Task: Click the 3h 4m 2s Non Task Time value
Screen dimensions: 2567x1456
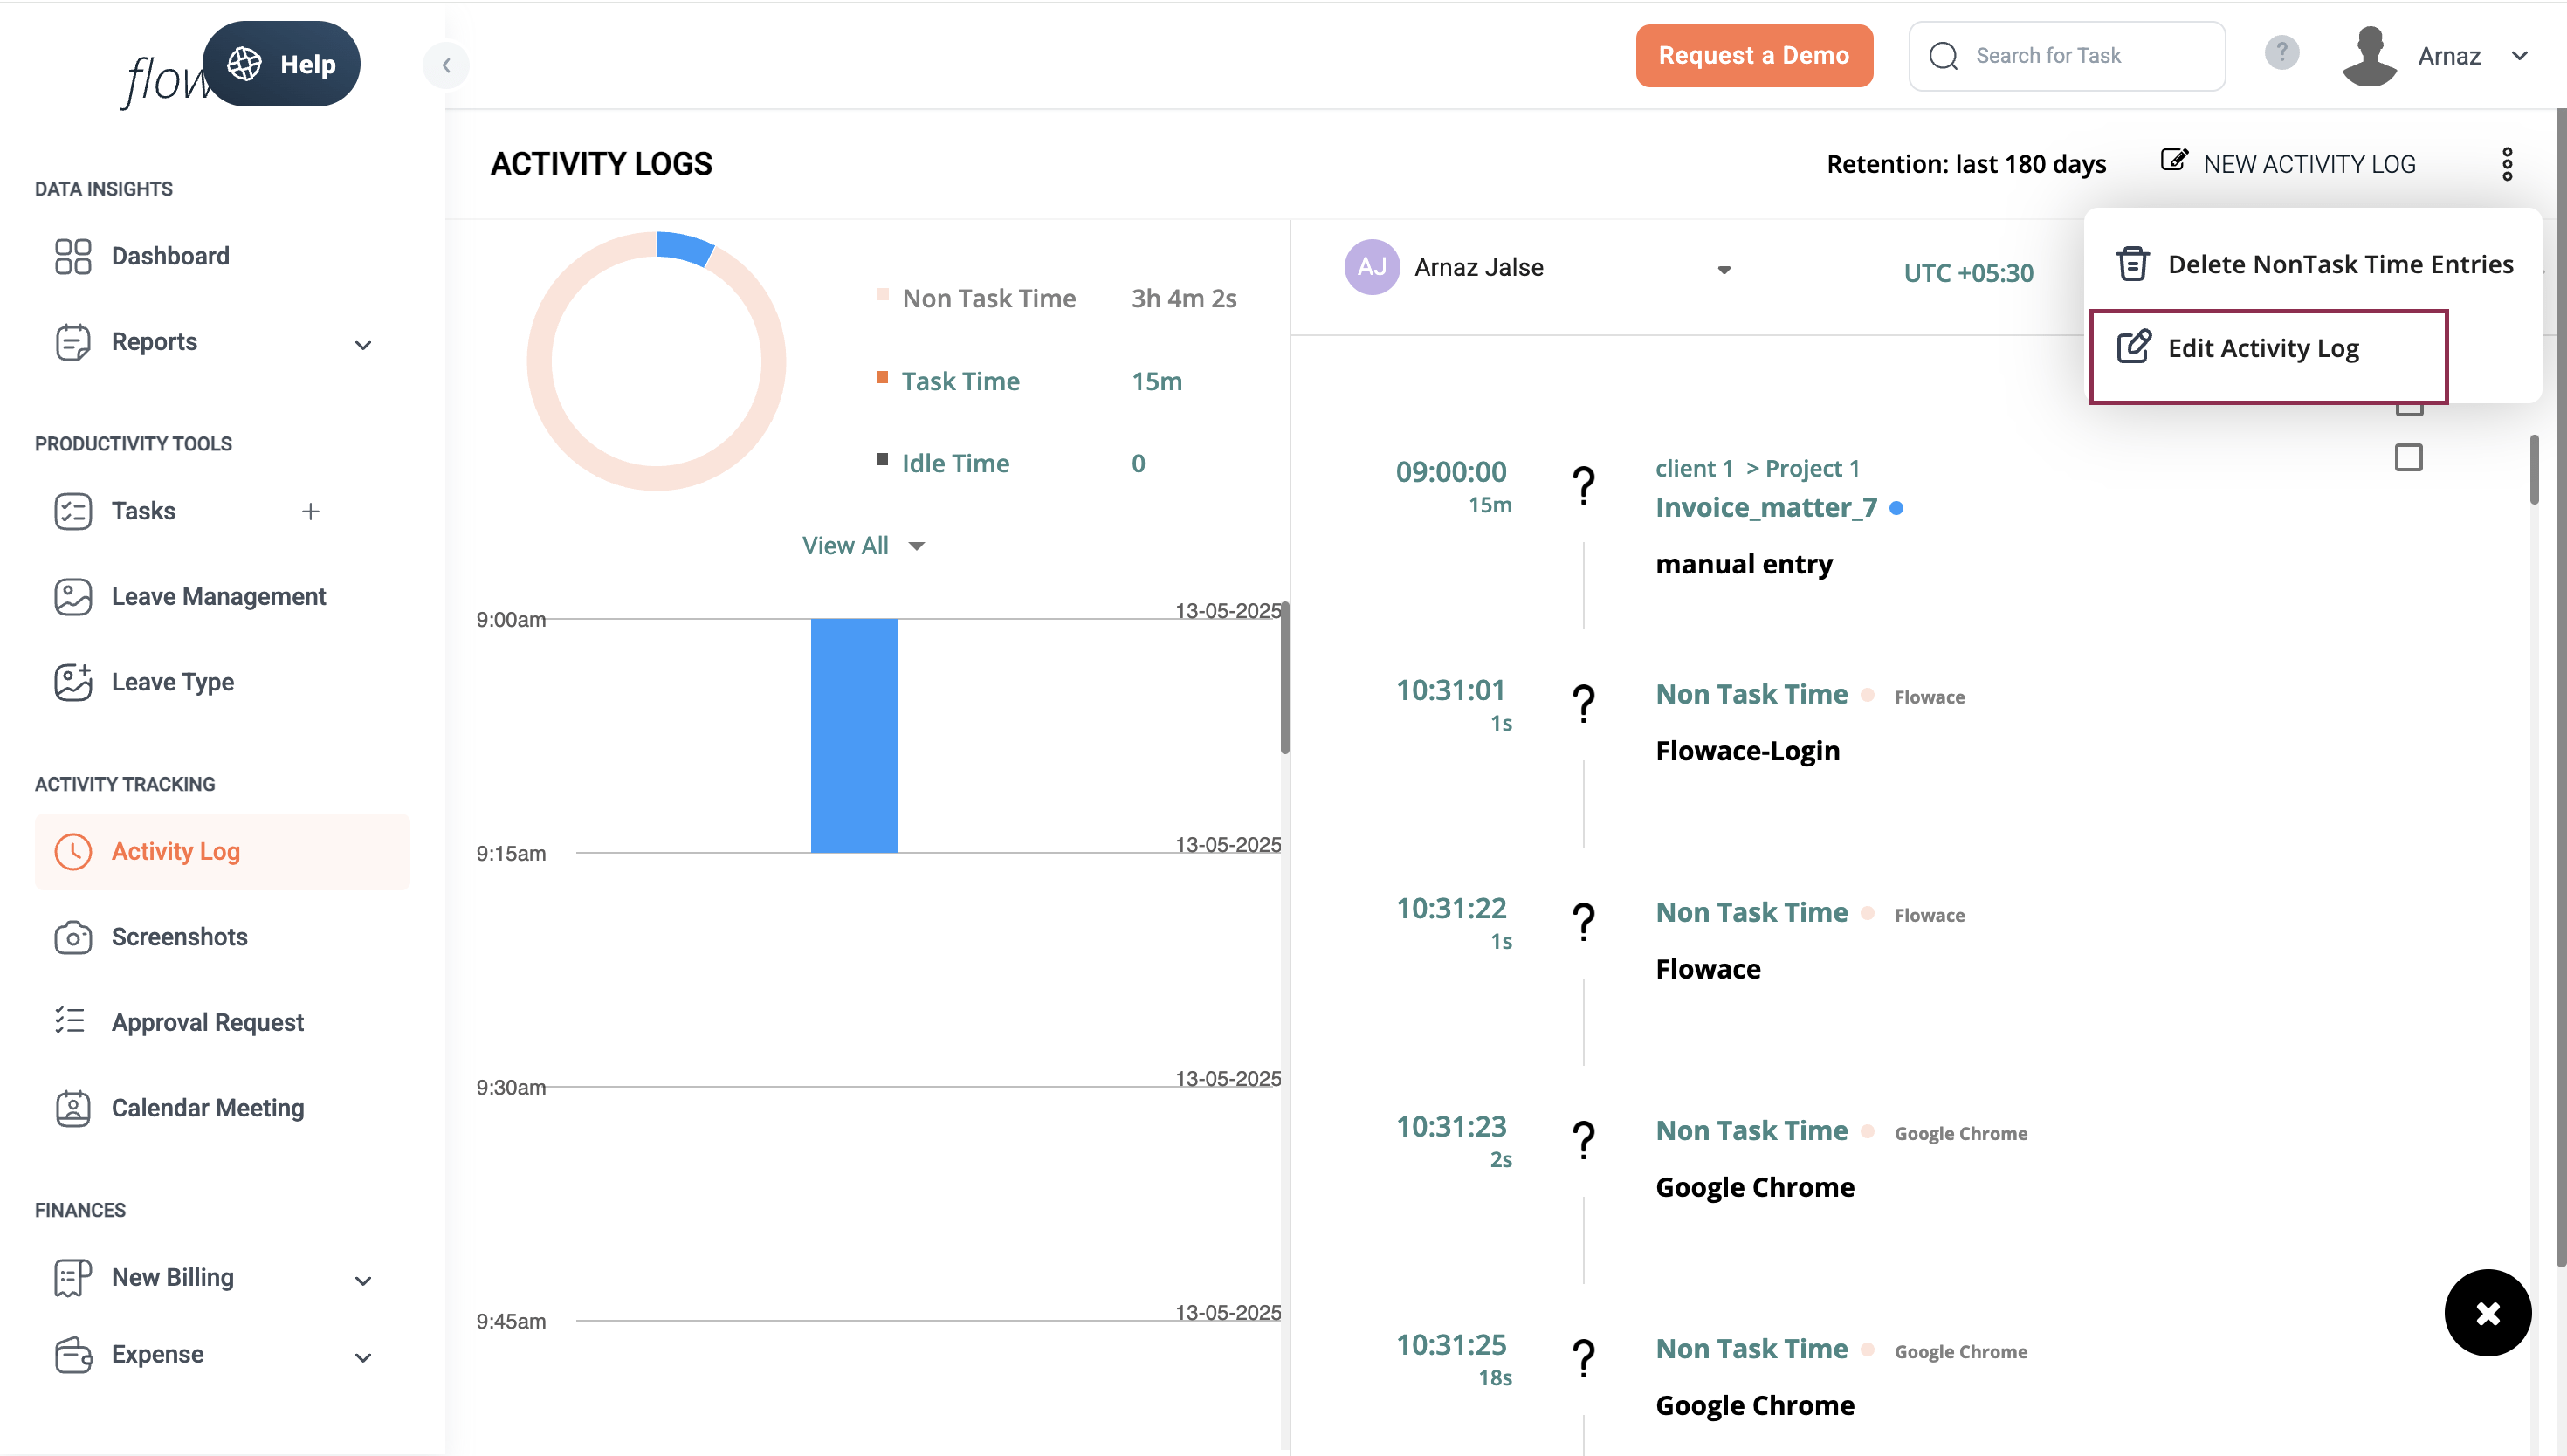Action: coord(1183,298)
